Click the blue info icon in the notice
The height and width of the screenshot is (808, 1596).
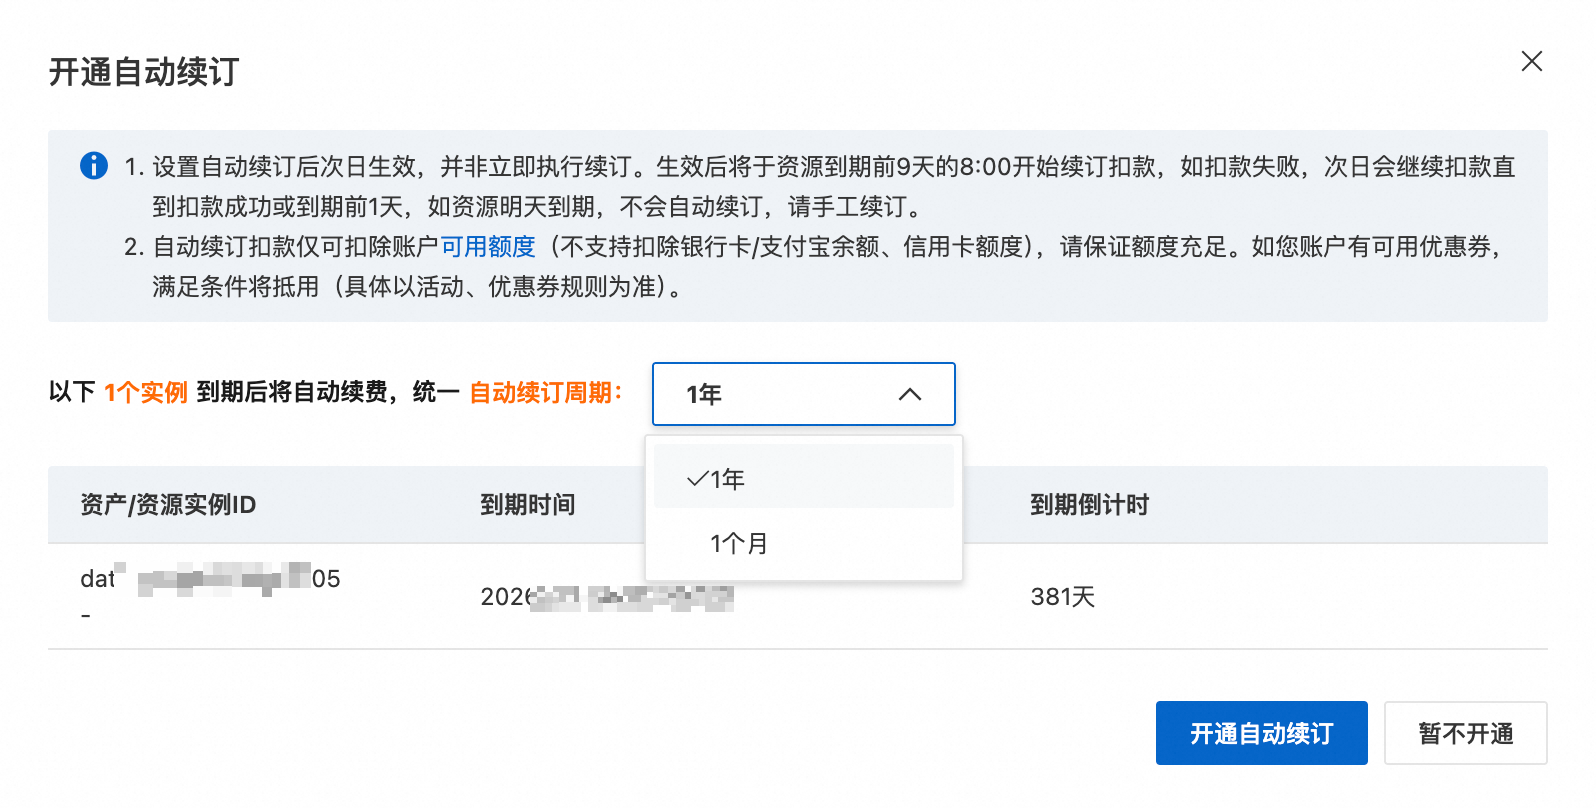94,165
